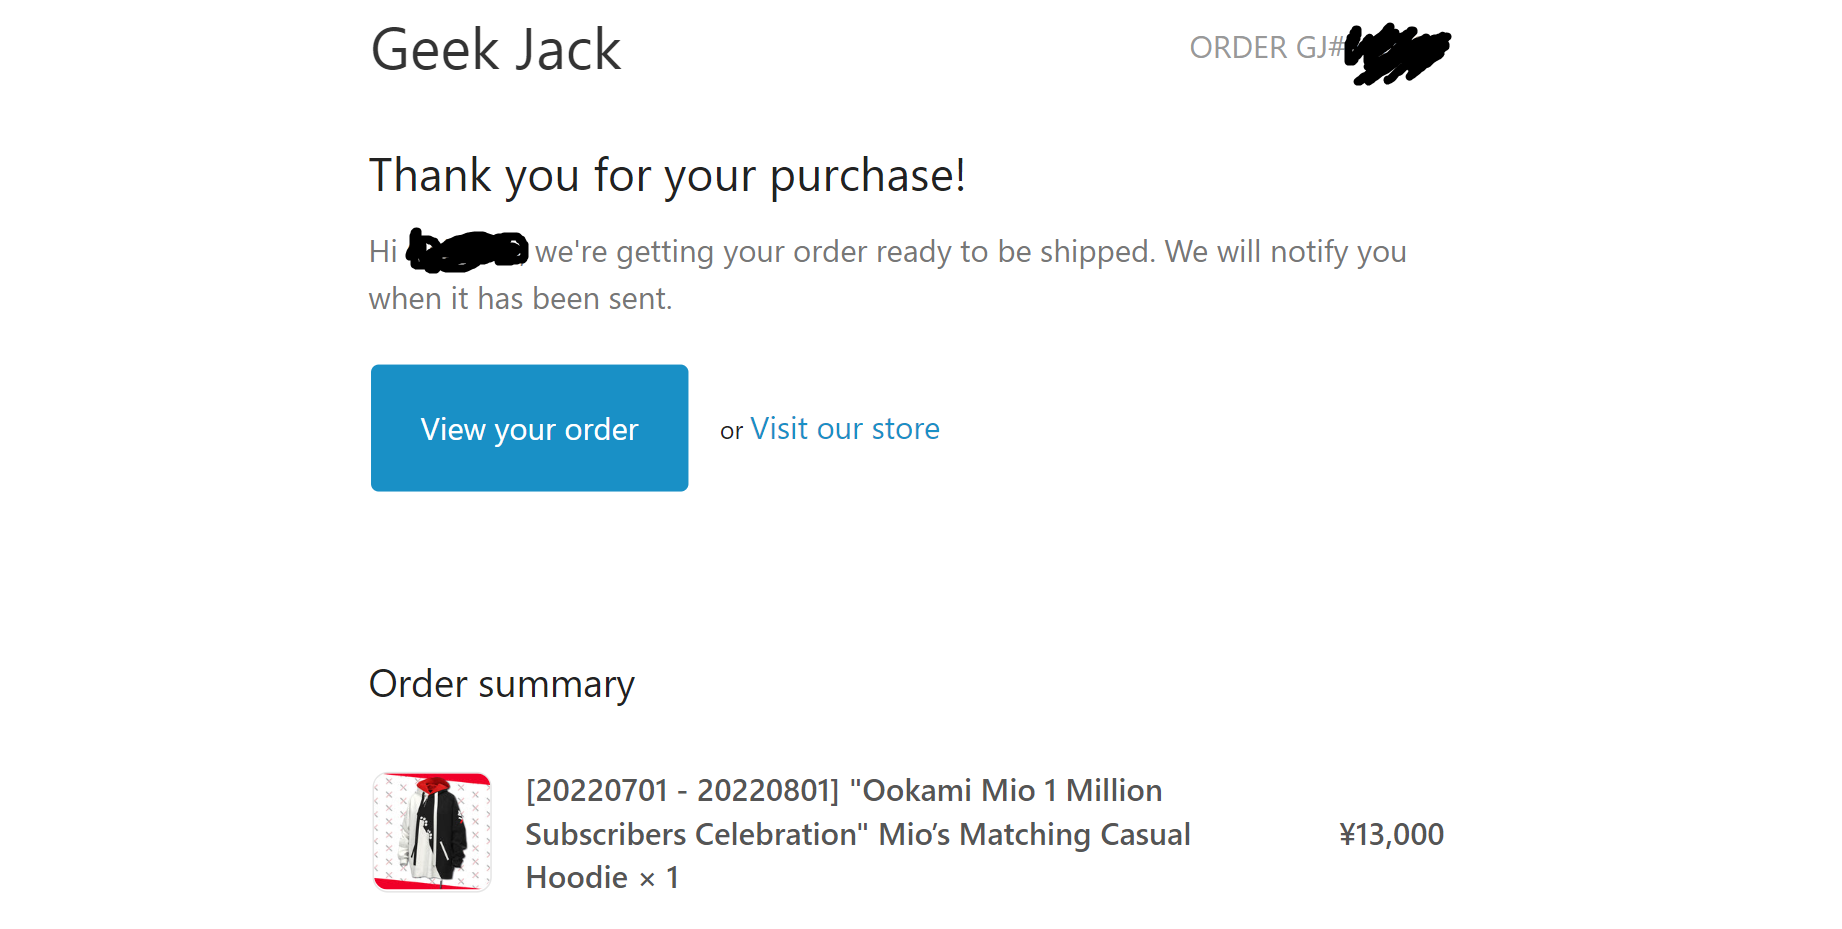Select 'getting your order ready to be shipped' text
This screenshot has width=1842, height=929.
[x=884, y=252]
